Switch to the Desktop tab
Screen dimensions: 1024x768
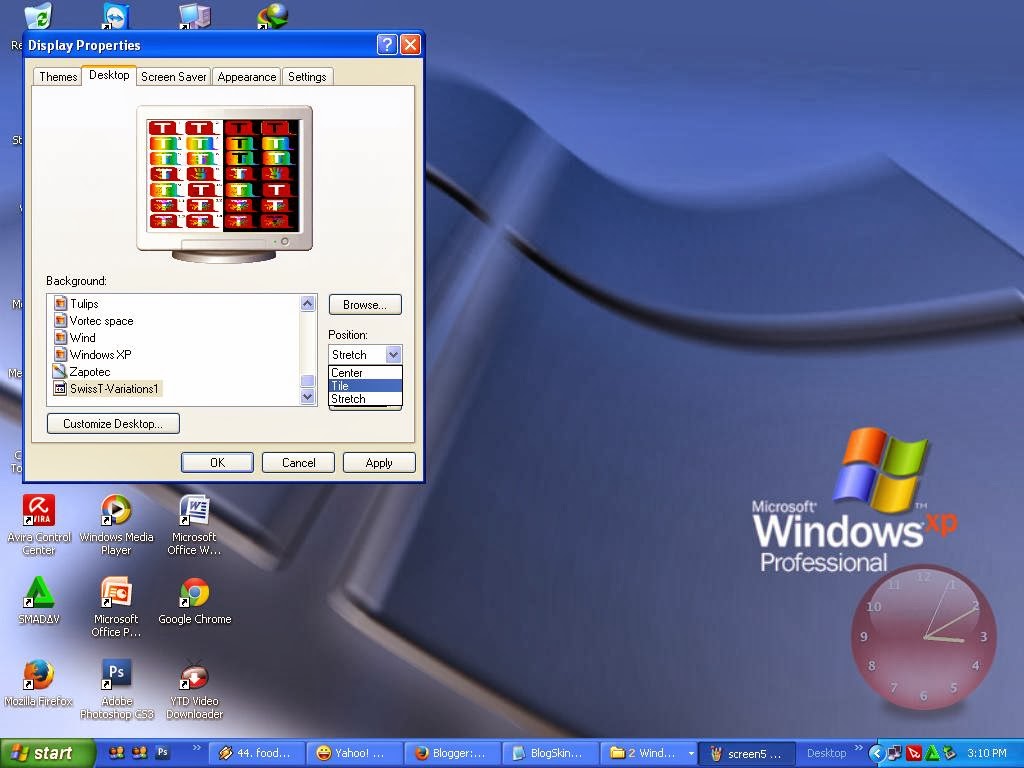click(109, 75)
